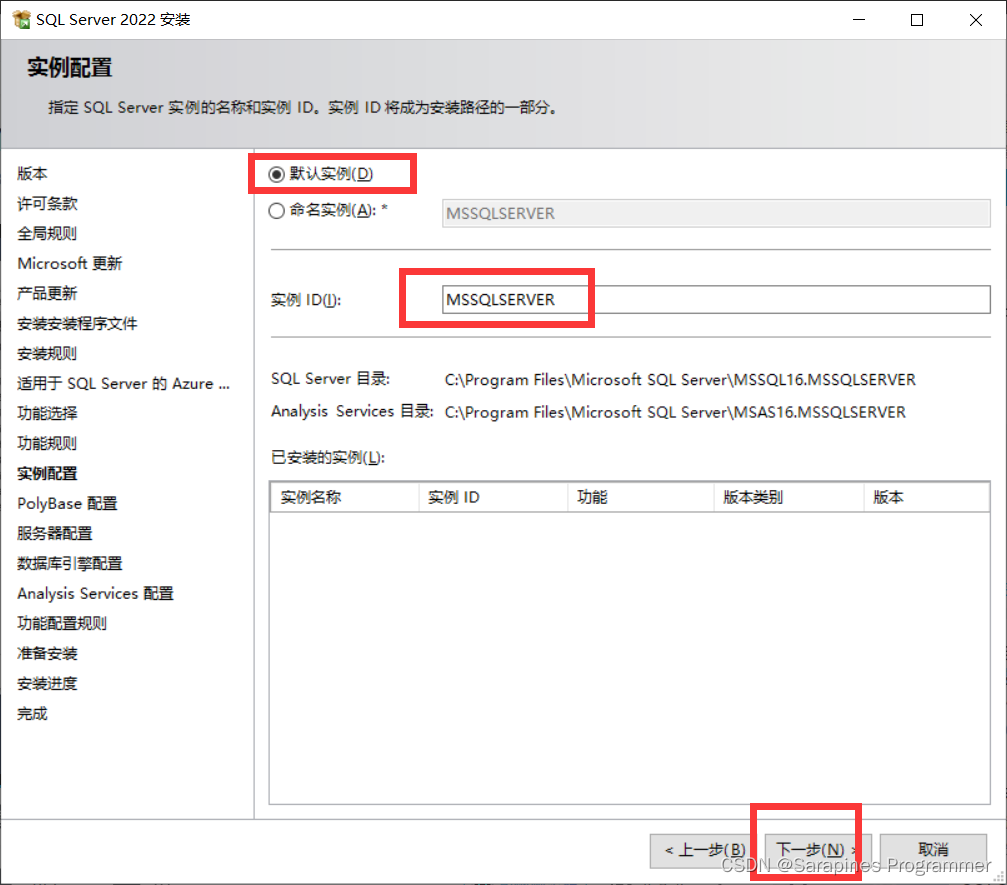This screenshot has height=885, width=1007.
Task: Select the 功能规则 step in the sidebar
Action: point(47,443)
